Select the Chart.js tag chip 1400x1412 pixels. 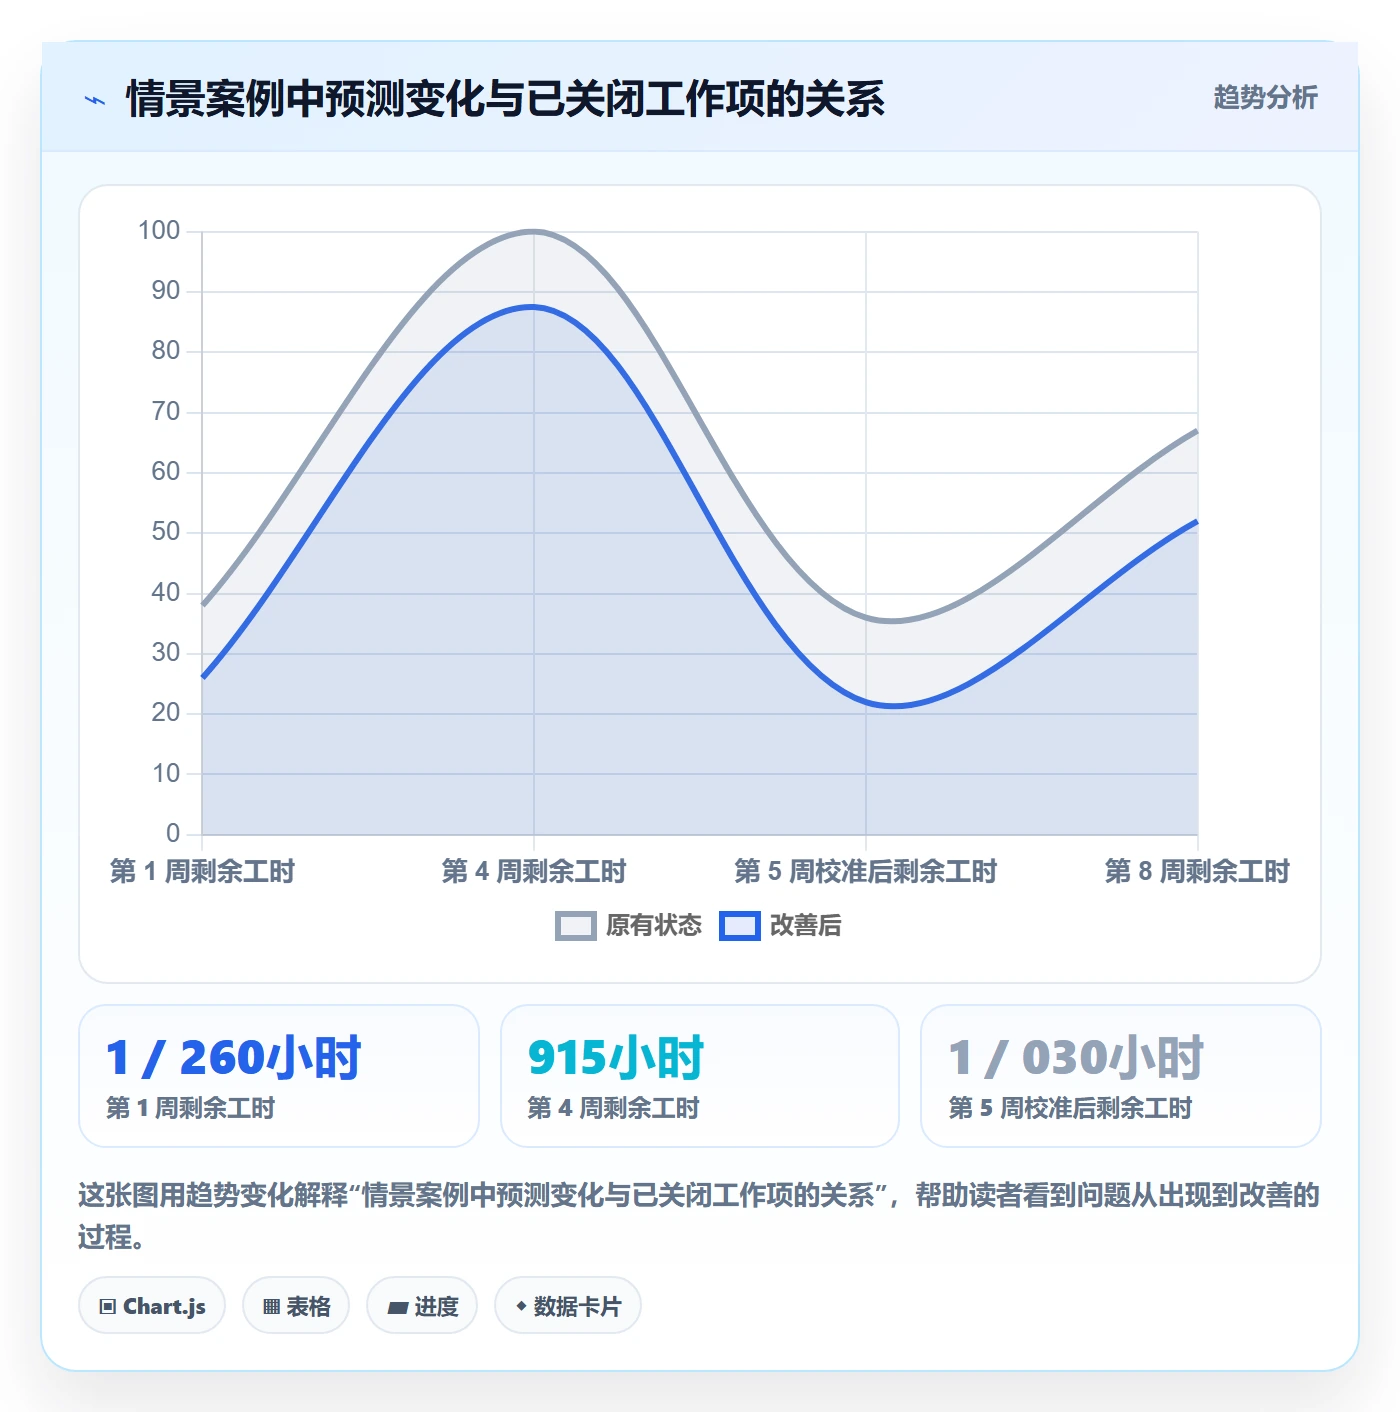pos(152,1305)
